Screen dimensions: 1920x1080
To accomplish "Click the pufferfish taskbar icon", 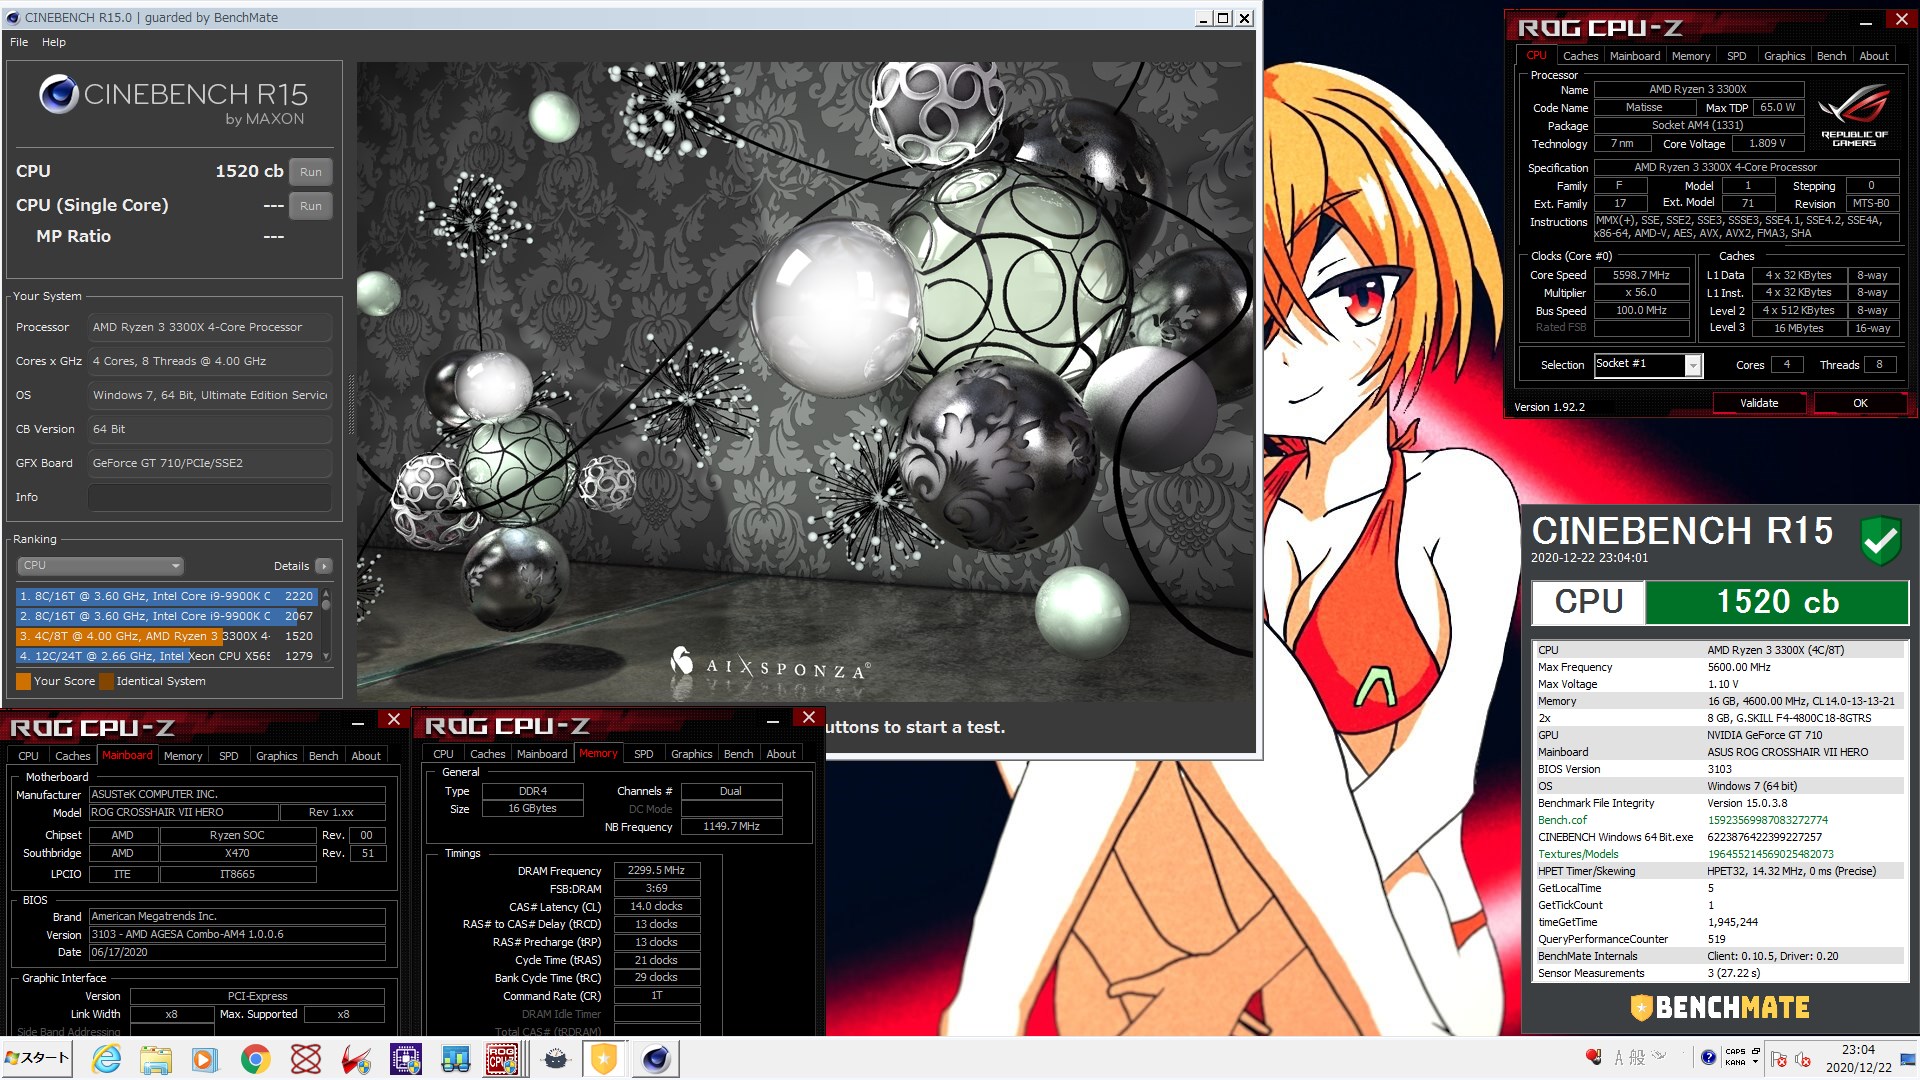I will tap(556, 1059).
